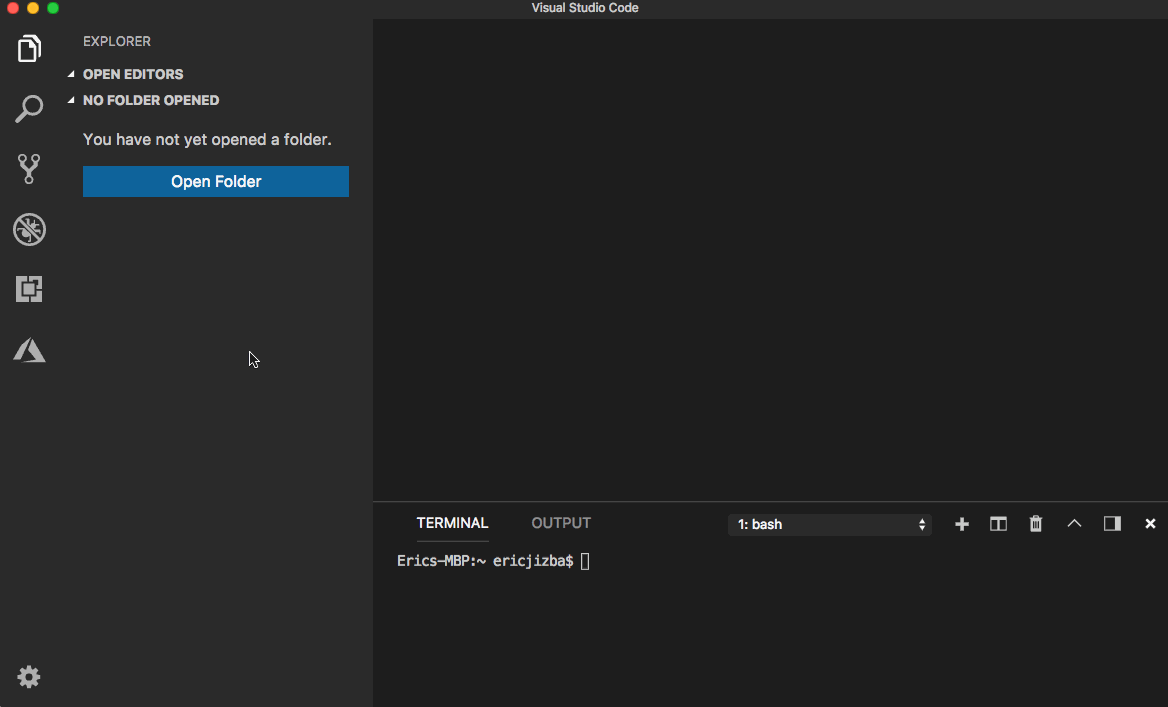Viewport: 1168px width, 707px height.
Task: Open the Source Control view icon
Action: 29,169
